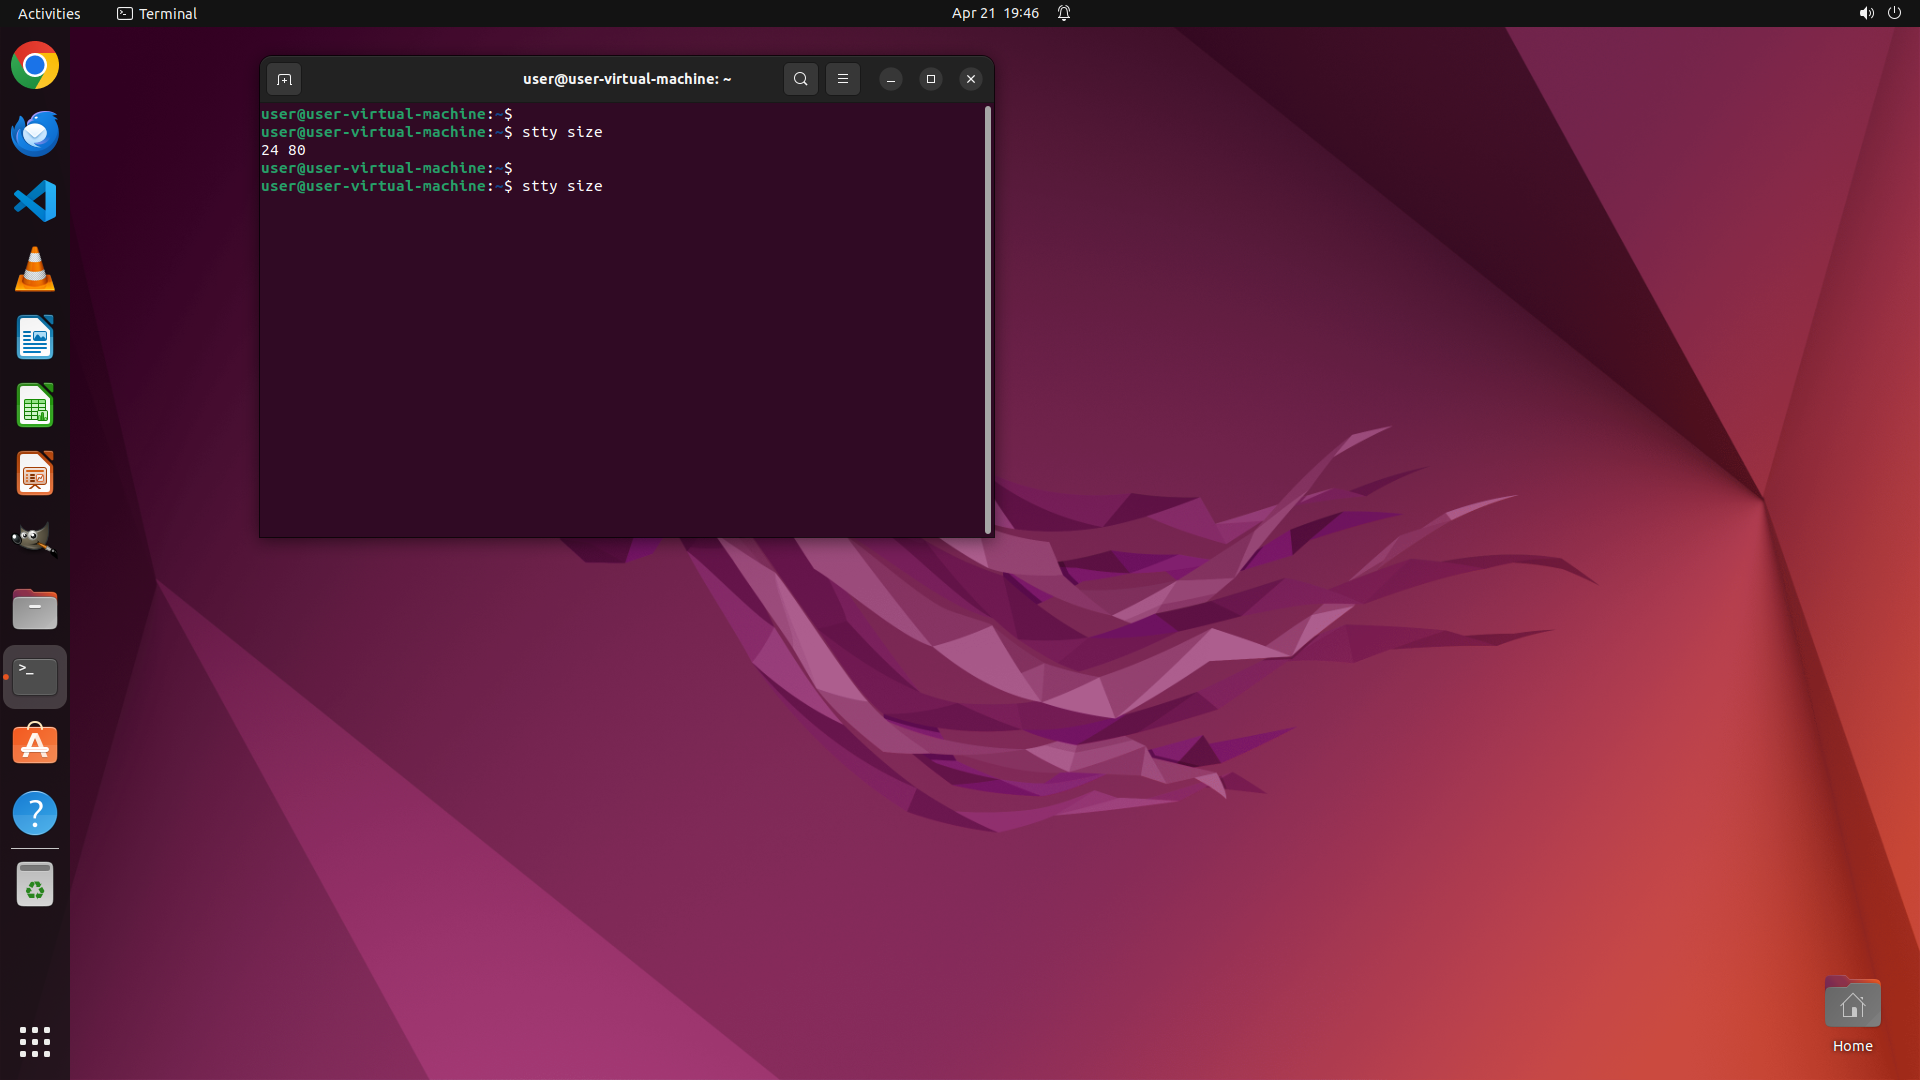Open Ubuntu Software center
The height and width of the screenshot is (1080, 1920).
(x=35, y=745)
